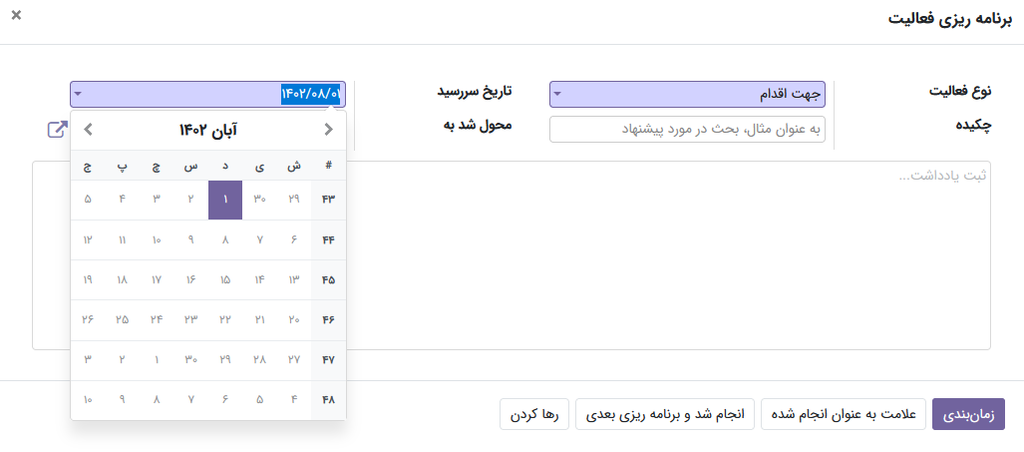Select highlighted day ۱ in week ۴۳

click(x=225, y=200)
